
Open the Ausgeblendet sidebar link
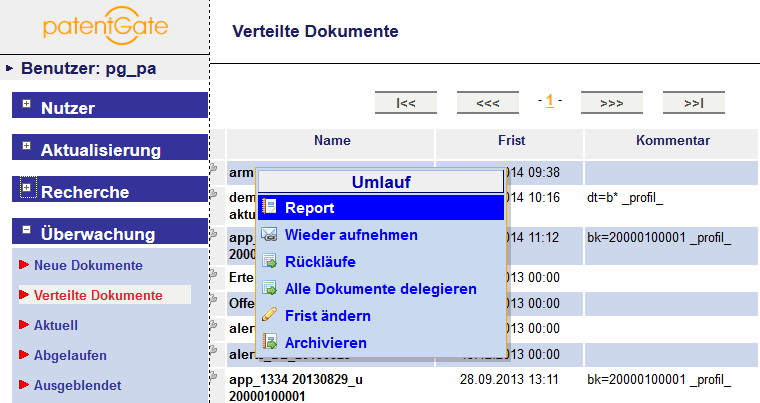[x=77, y=385]
